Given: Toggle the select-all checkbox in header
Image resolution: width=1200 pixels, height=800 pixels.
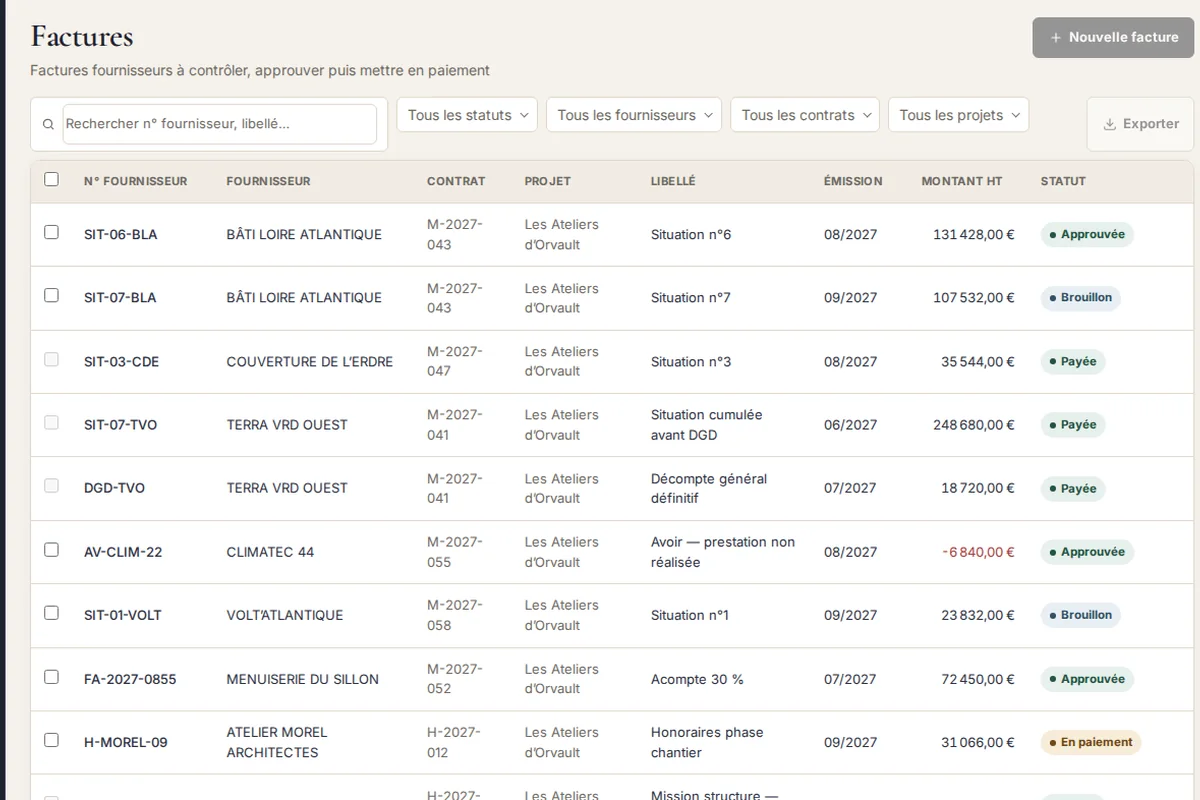Looking at the screenshot, I should point(51,180).
